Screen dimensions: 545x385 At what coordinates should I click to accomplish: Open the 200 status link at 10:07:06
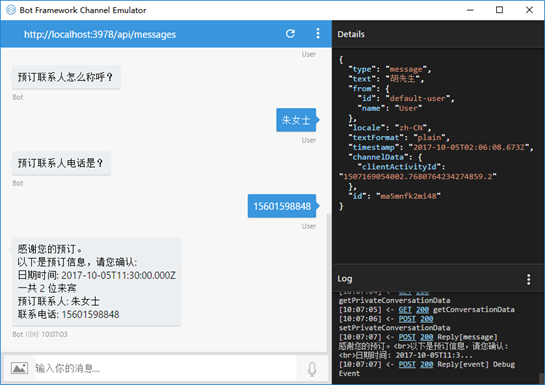(427, 319)
